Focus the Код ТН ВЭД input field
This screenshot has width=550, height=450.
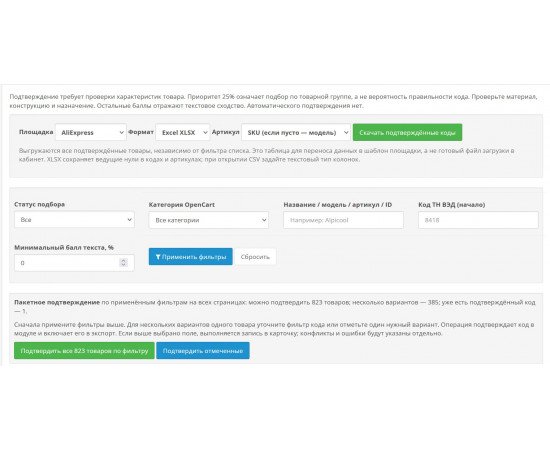pos(478,220)
